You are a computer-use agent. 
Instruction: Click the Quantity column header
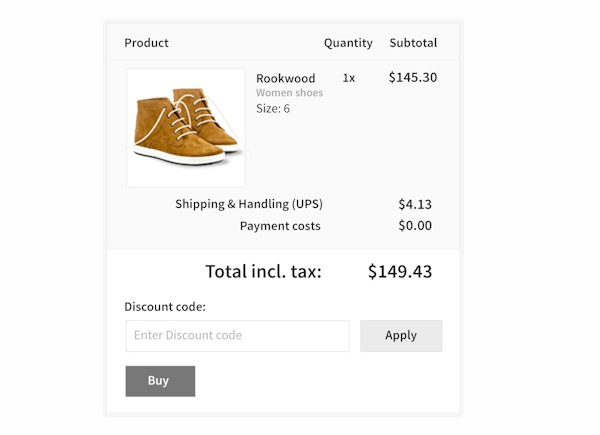(348, 43)
